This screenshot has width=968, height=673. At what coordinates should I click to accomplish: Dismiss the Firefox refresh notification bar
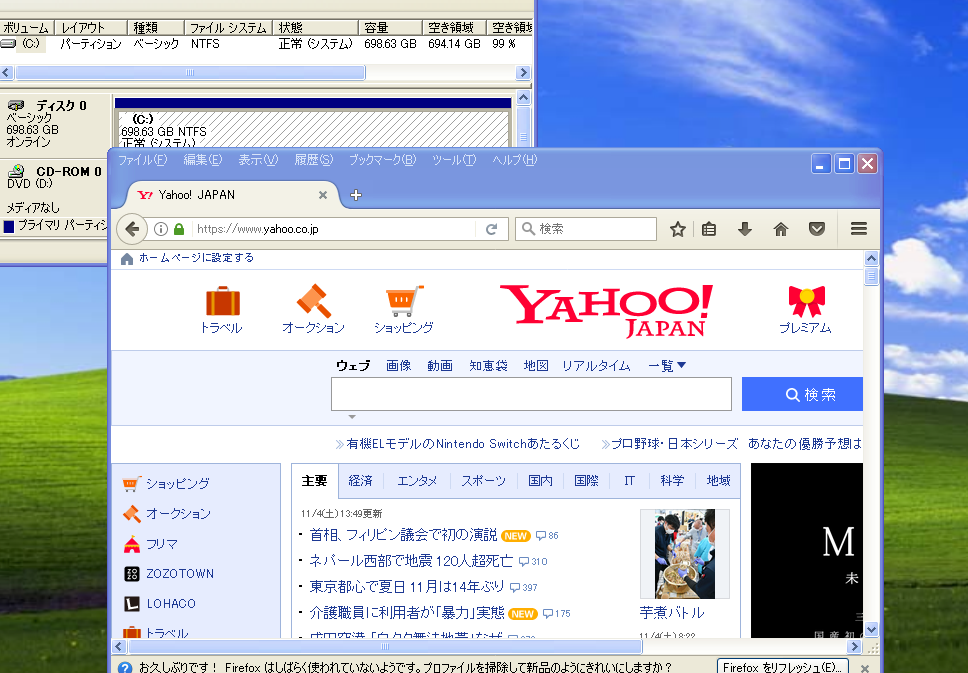pyautogui.click(x=865, y=667)
